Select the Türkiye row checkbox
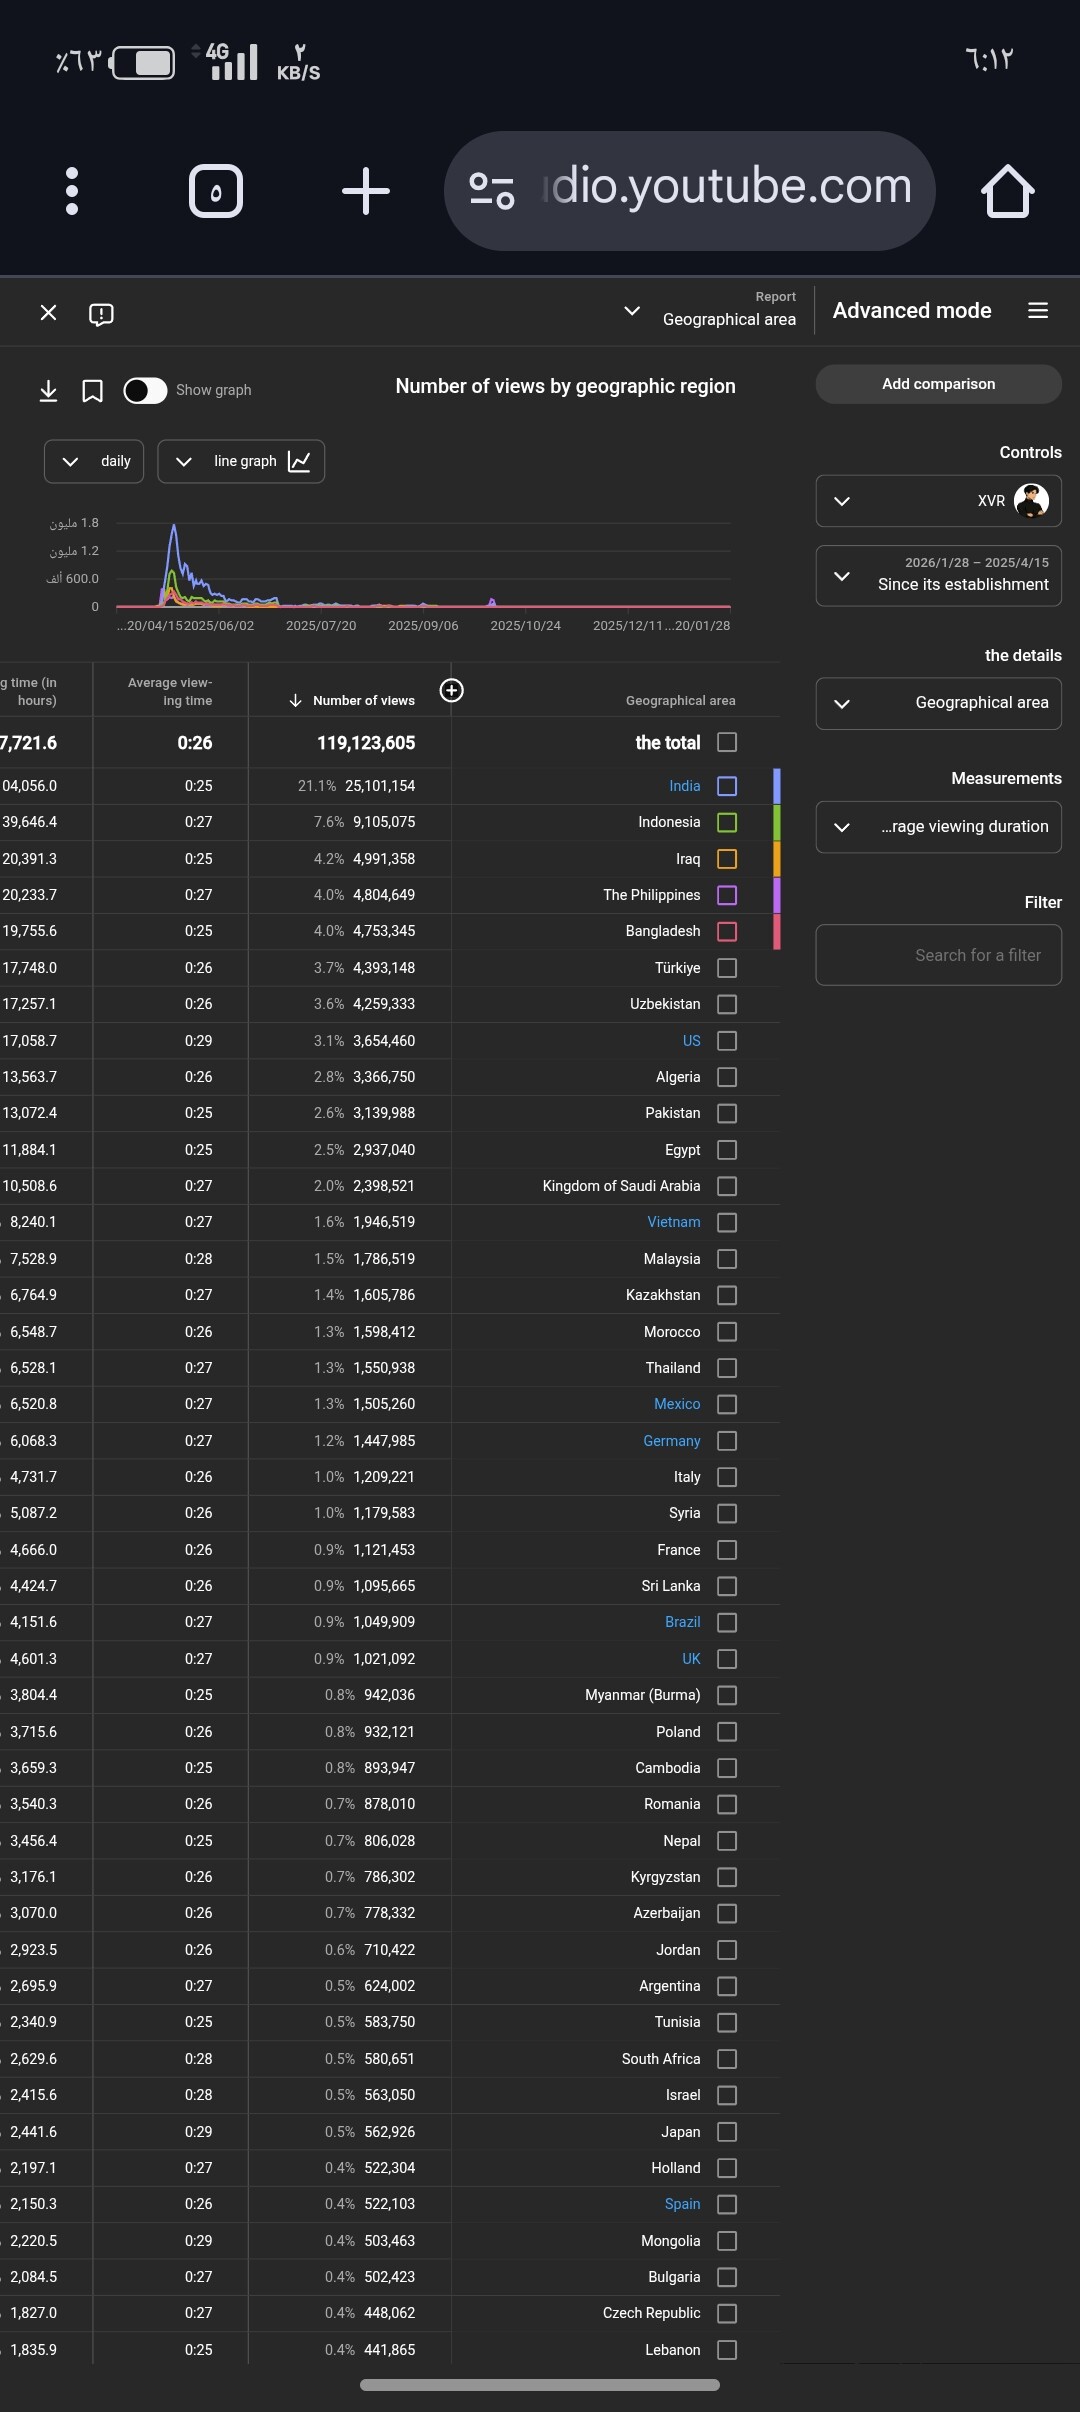This screenshot has width=1080, height=2412. click(x=727, y=968)
